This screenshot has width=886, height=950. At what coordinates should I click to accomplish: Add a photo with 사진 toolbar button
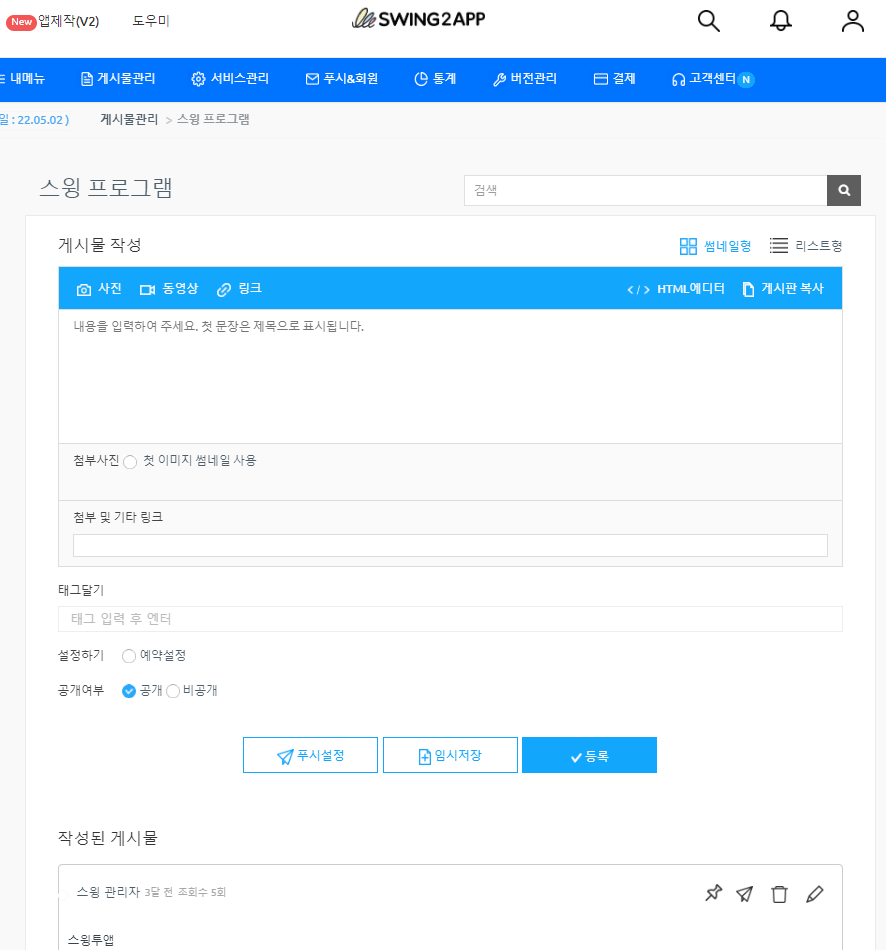[x=99, y=289]
